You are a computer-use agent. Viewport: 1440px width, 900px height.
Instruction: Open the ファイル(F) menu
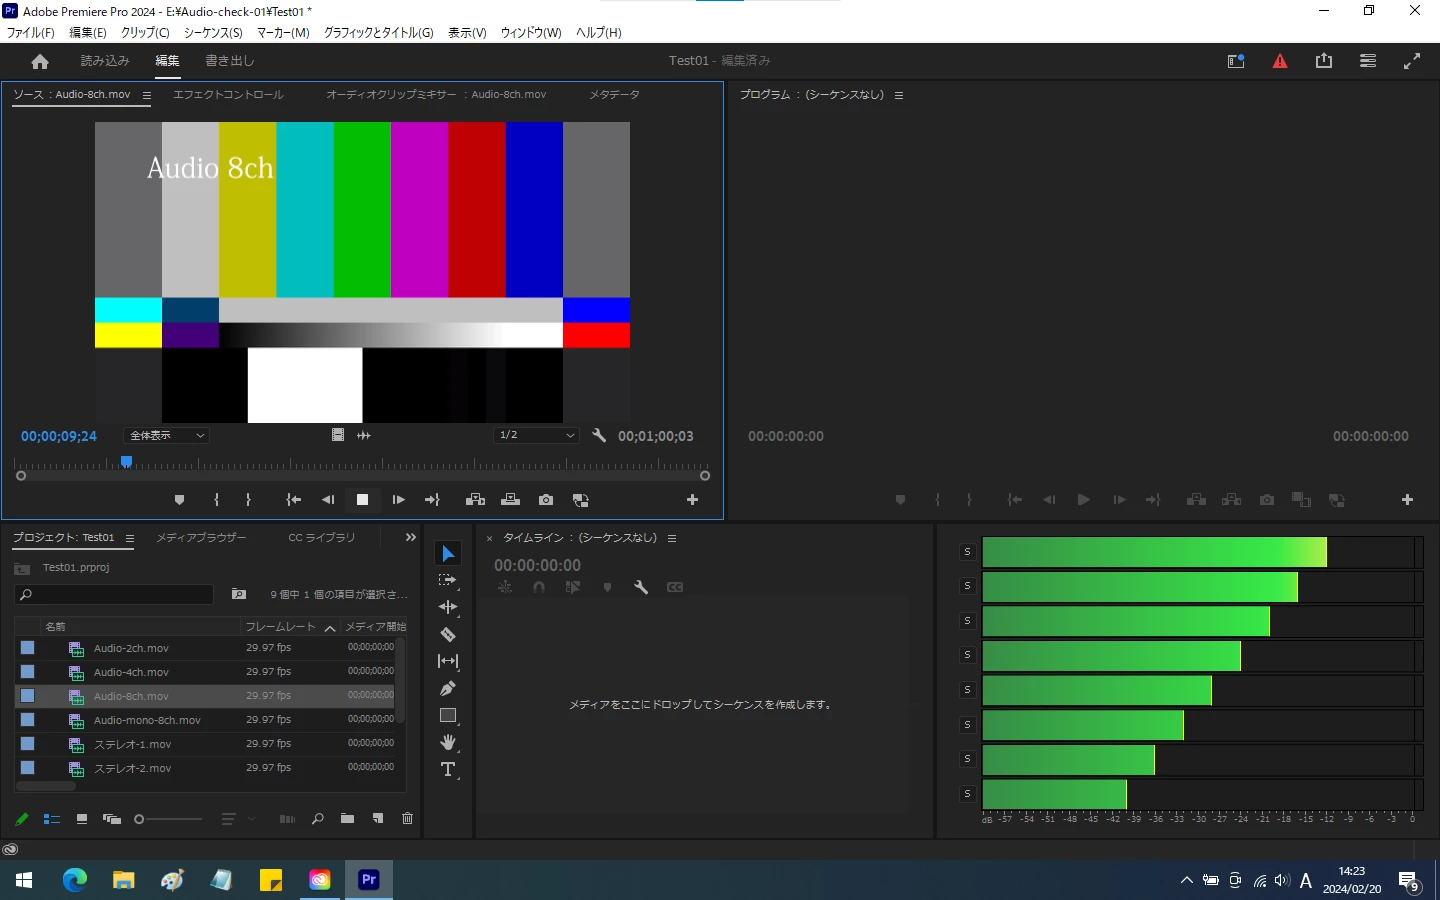click(x=31, y=33)
